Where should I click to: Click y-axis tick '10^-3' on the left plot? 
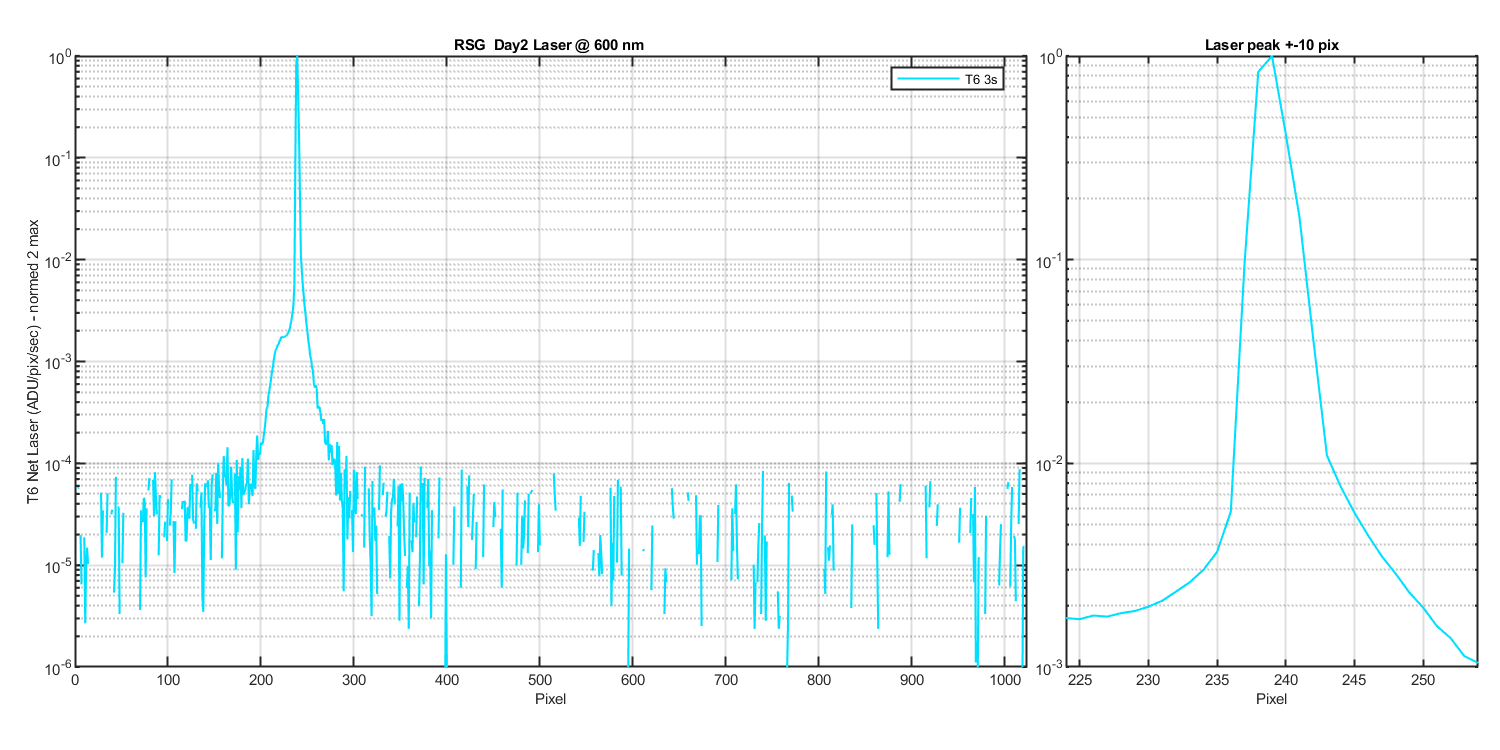[56, 361]
